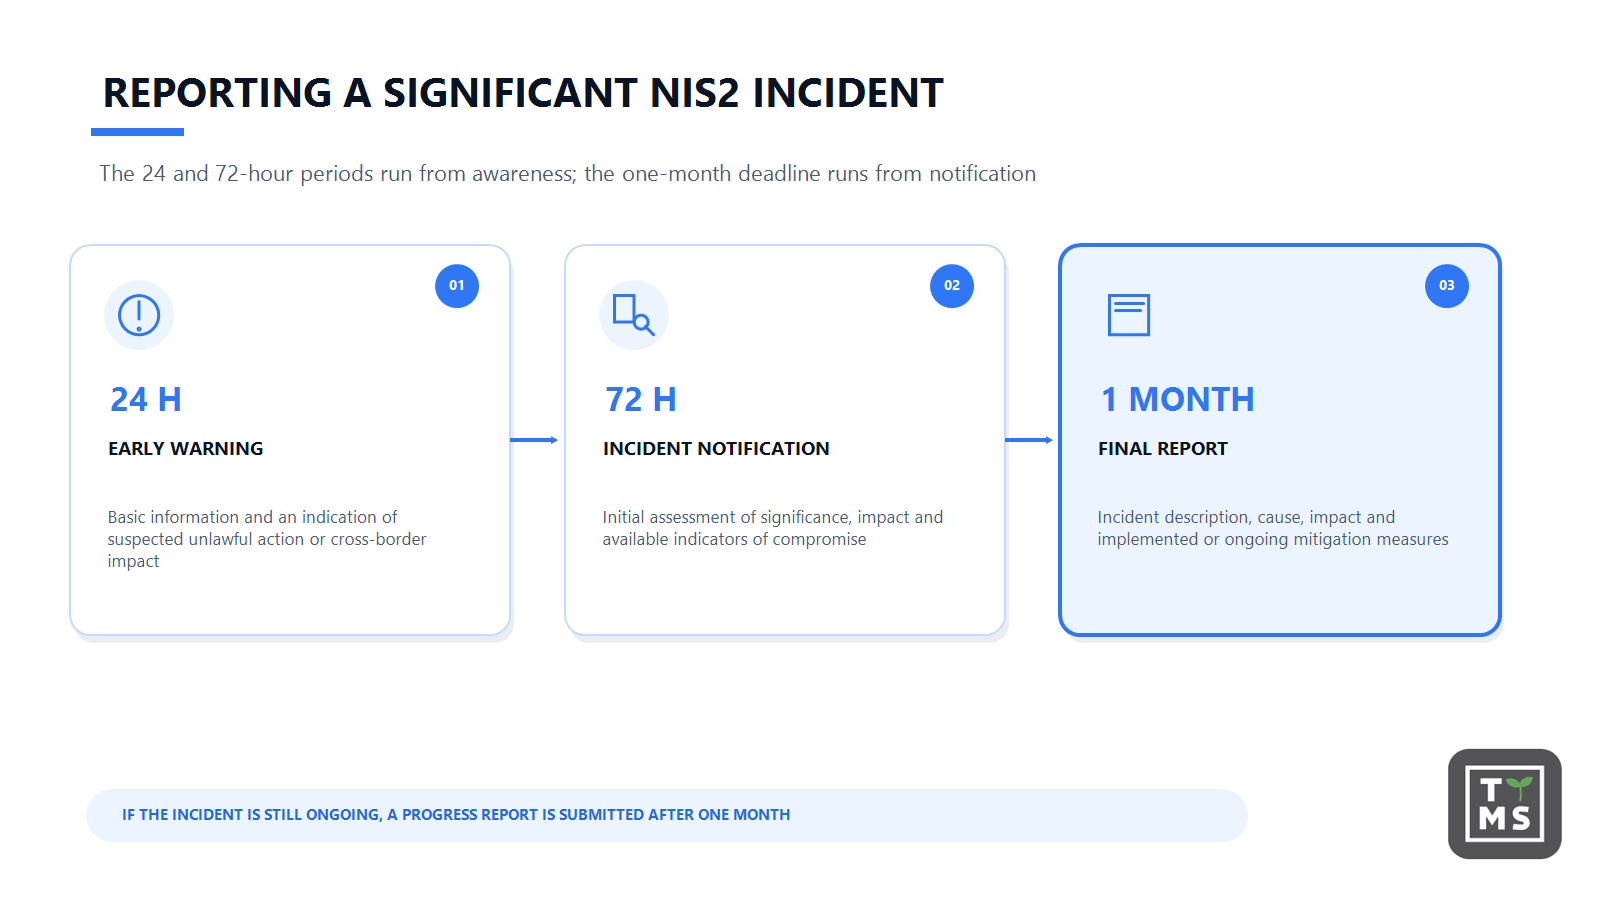This screenshot has width=1600, height=900.
Task: Click the exclamation alert icon in 24 H card
Action: point(139,315)
